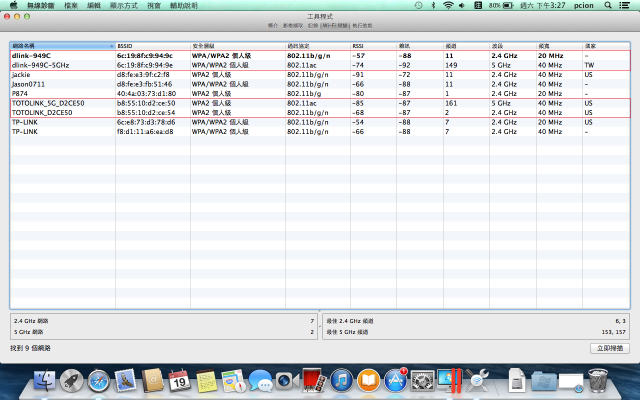This screenshot has width=640, height=400.
Task: Open 檔案 menu
Action: pyautogui.click(x=71, y=6)
